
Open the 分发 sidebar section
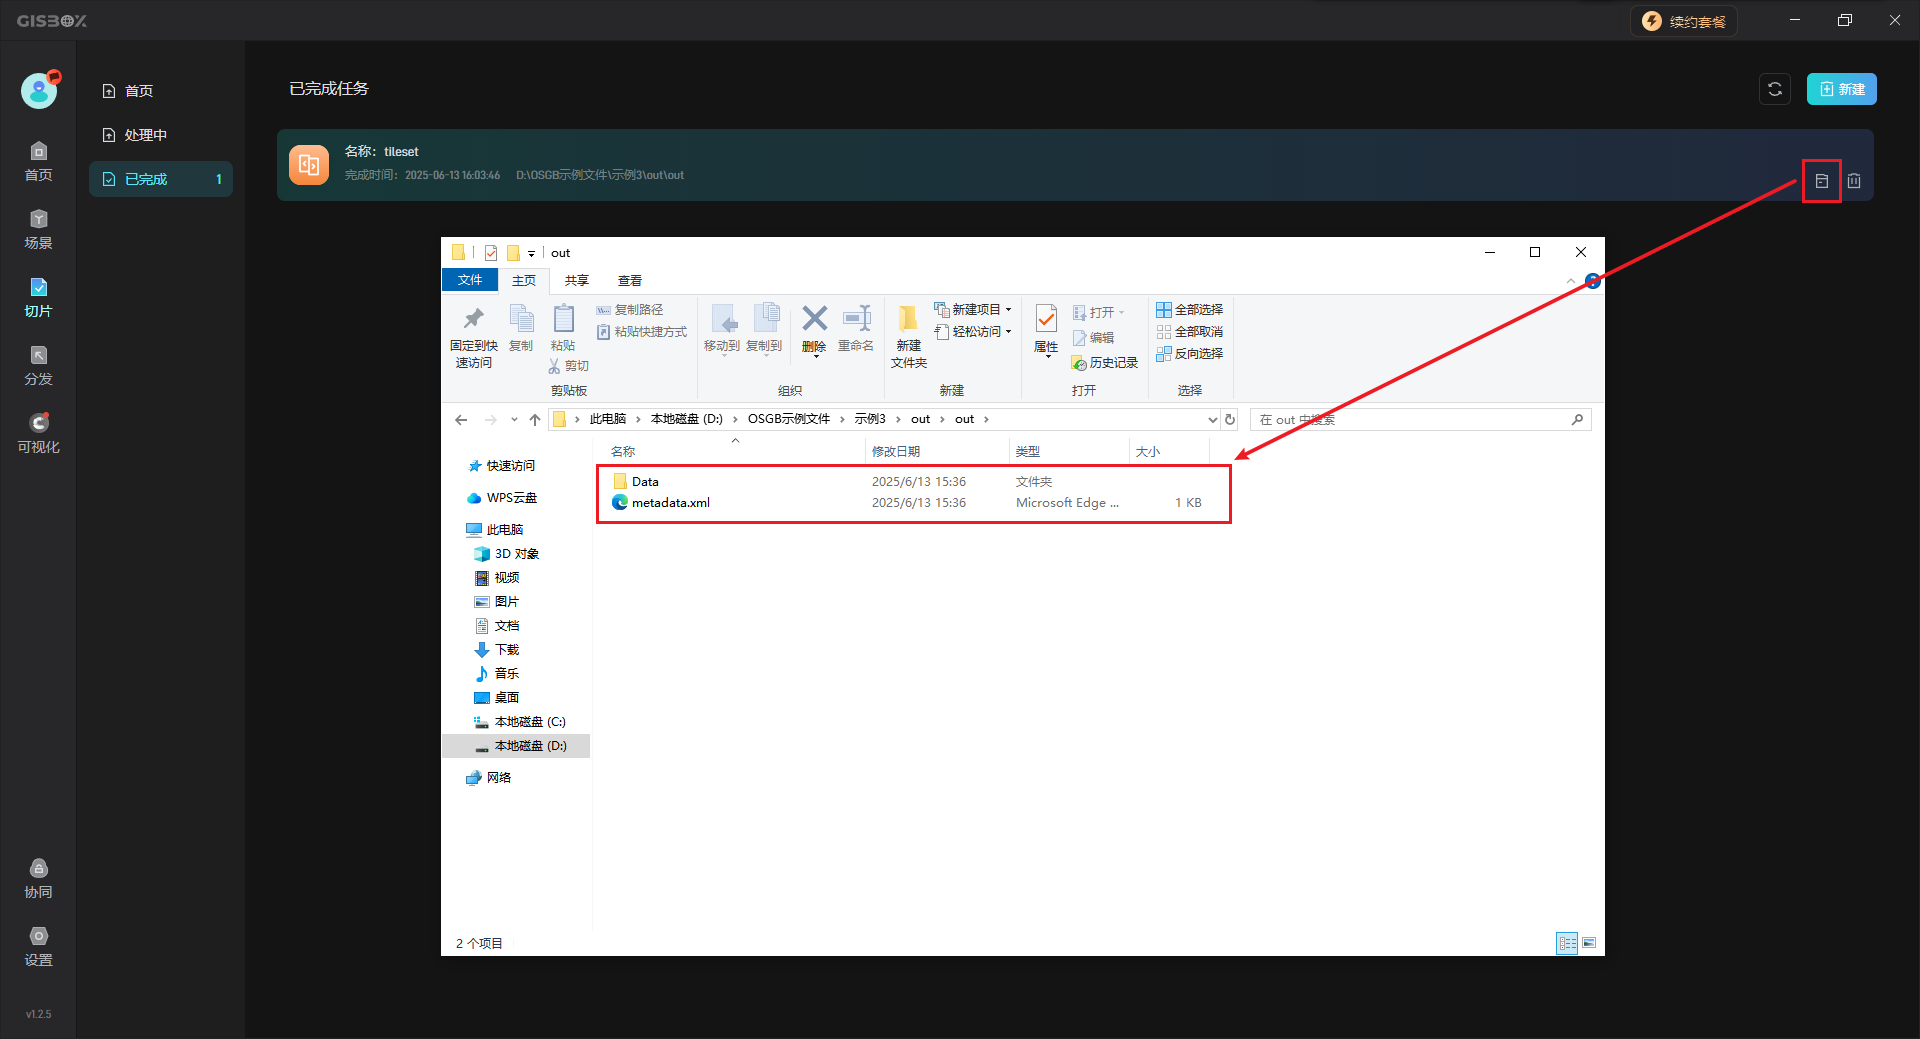(x=38, y=366)
